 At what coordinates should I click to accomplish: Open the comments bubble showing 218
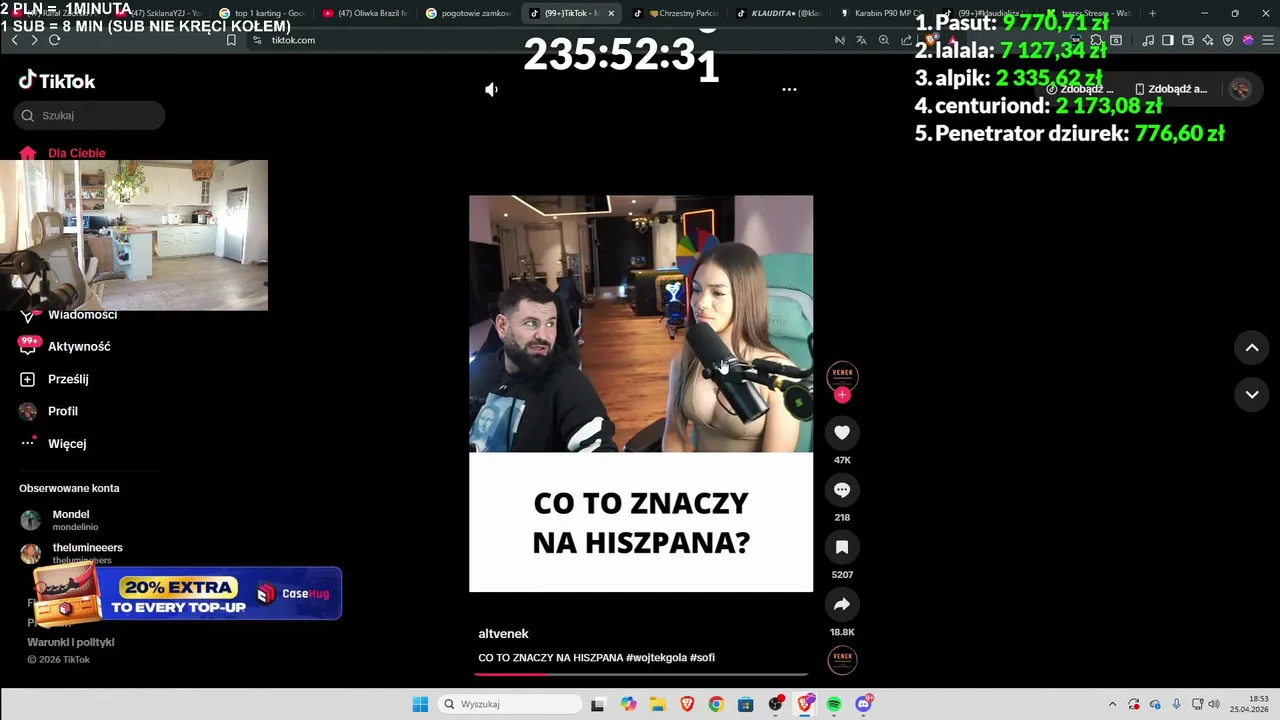coord(842,490)
